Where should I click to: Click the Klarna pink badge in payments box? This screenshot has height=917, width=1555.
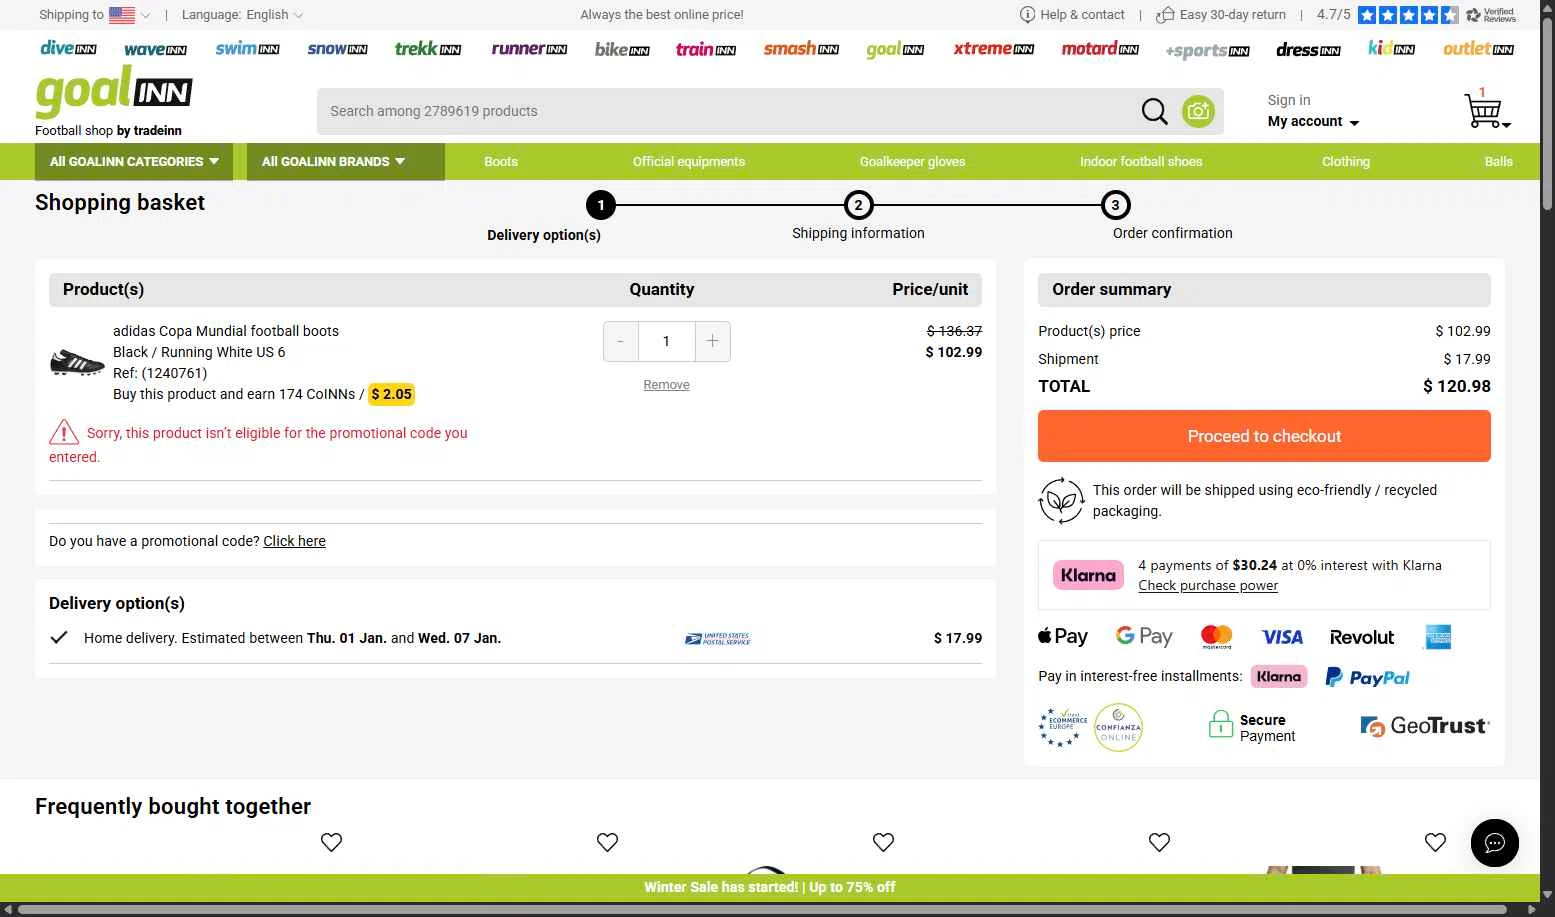click(x=1088, y=575)
